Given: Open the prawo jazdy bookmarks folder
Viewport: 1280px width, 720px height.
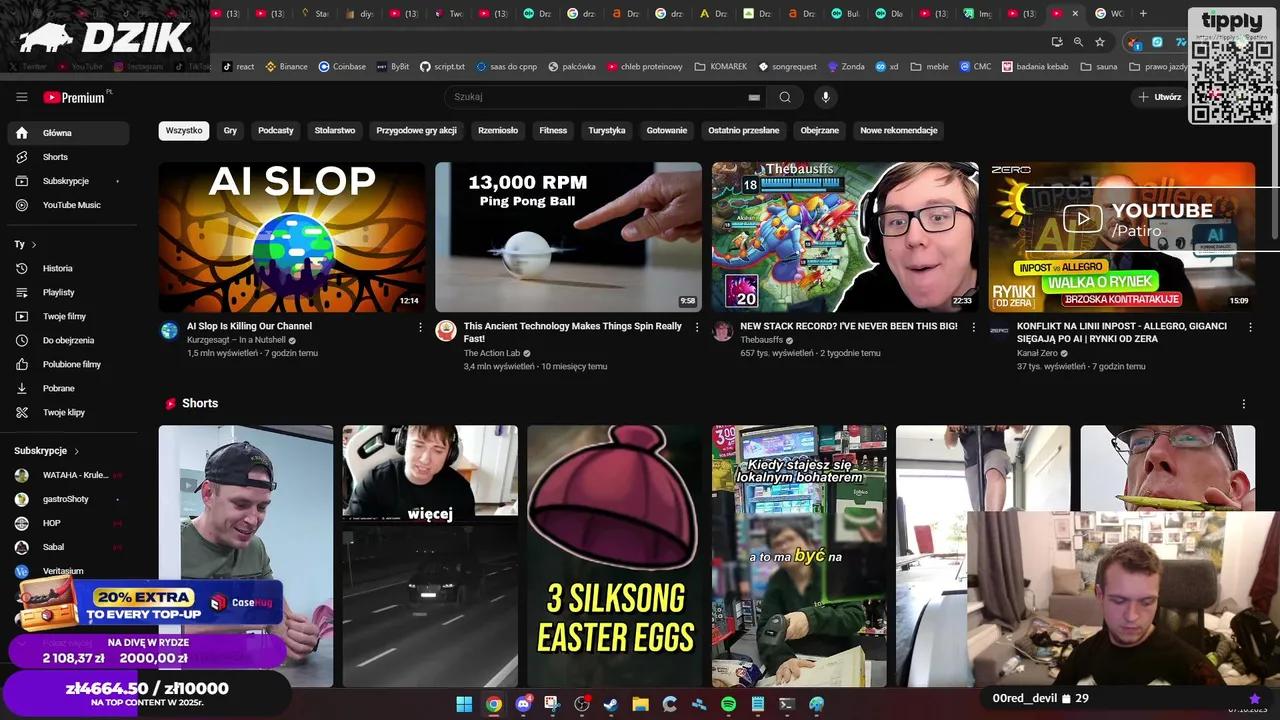Looking at the screenshot, I should coord(1158,67).
